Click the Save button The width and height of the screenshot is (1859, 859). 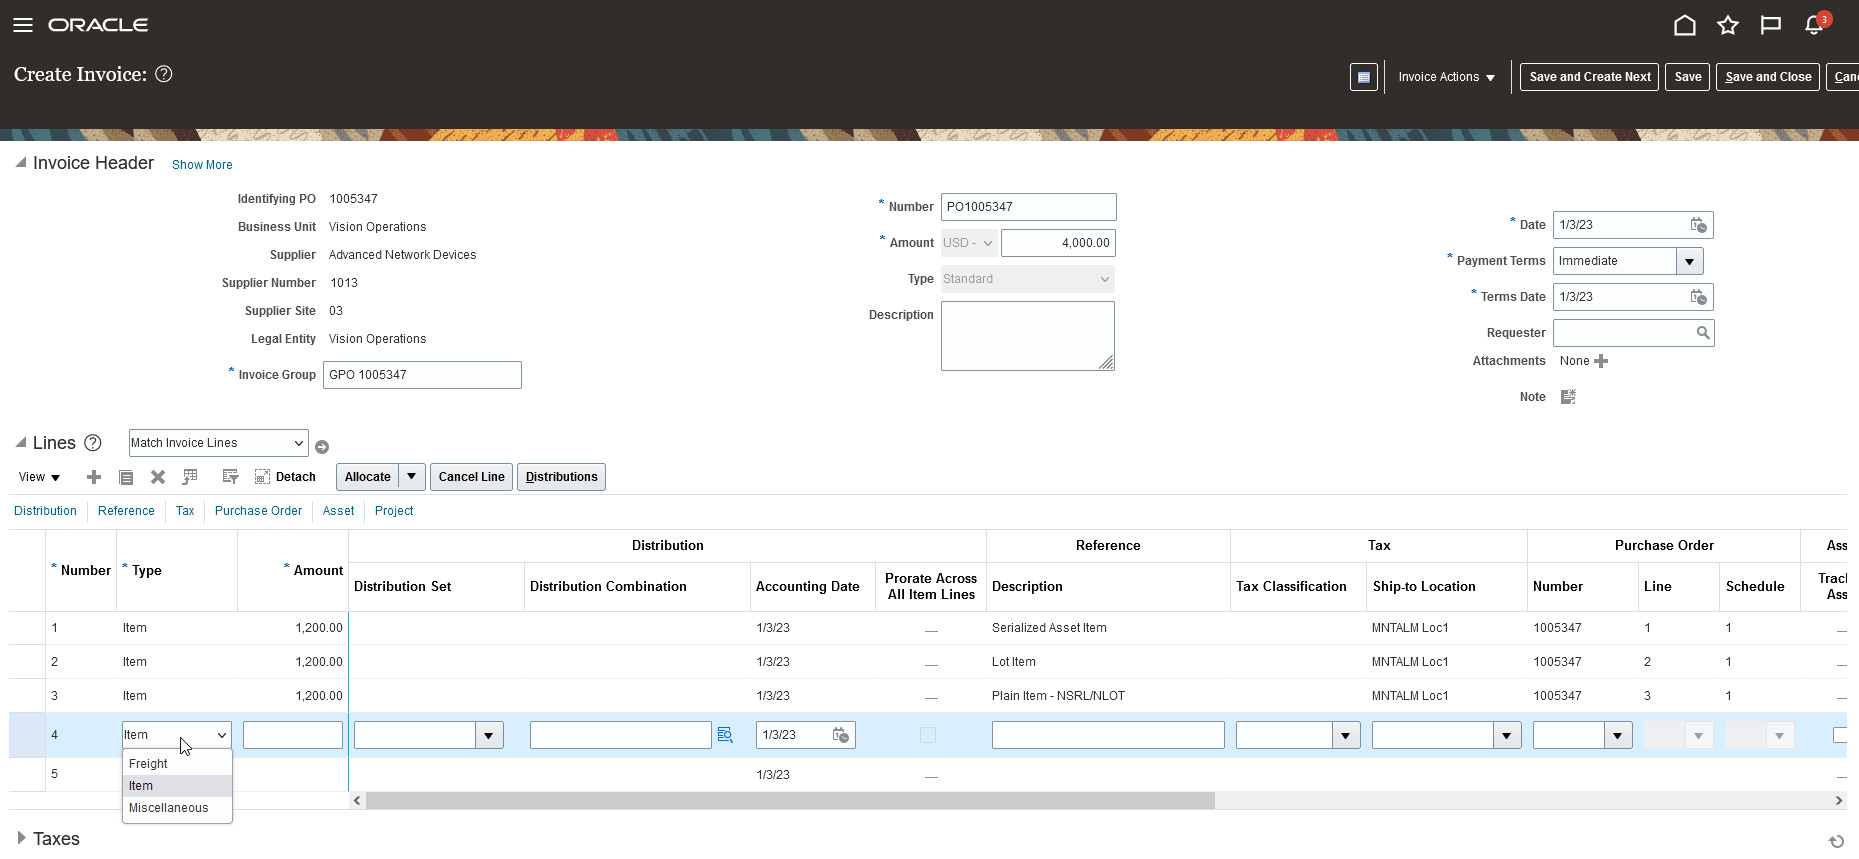tap(1687, 77)
